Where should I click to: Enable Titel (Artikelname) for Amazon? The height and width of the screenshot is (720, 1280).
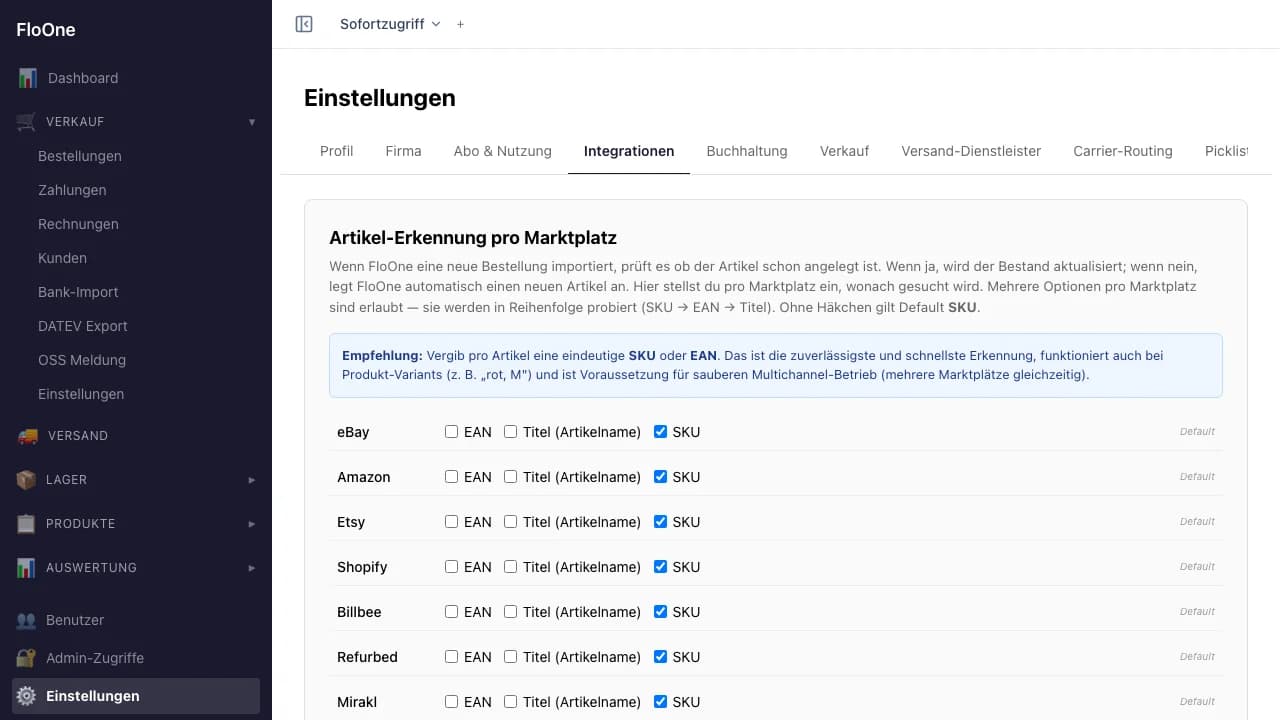(510, 477)
